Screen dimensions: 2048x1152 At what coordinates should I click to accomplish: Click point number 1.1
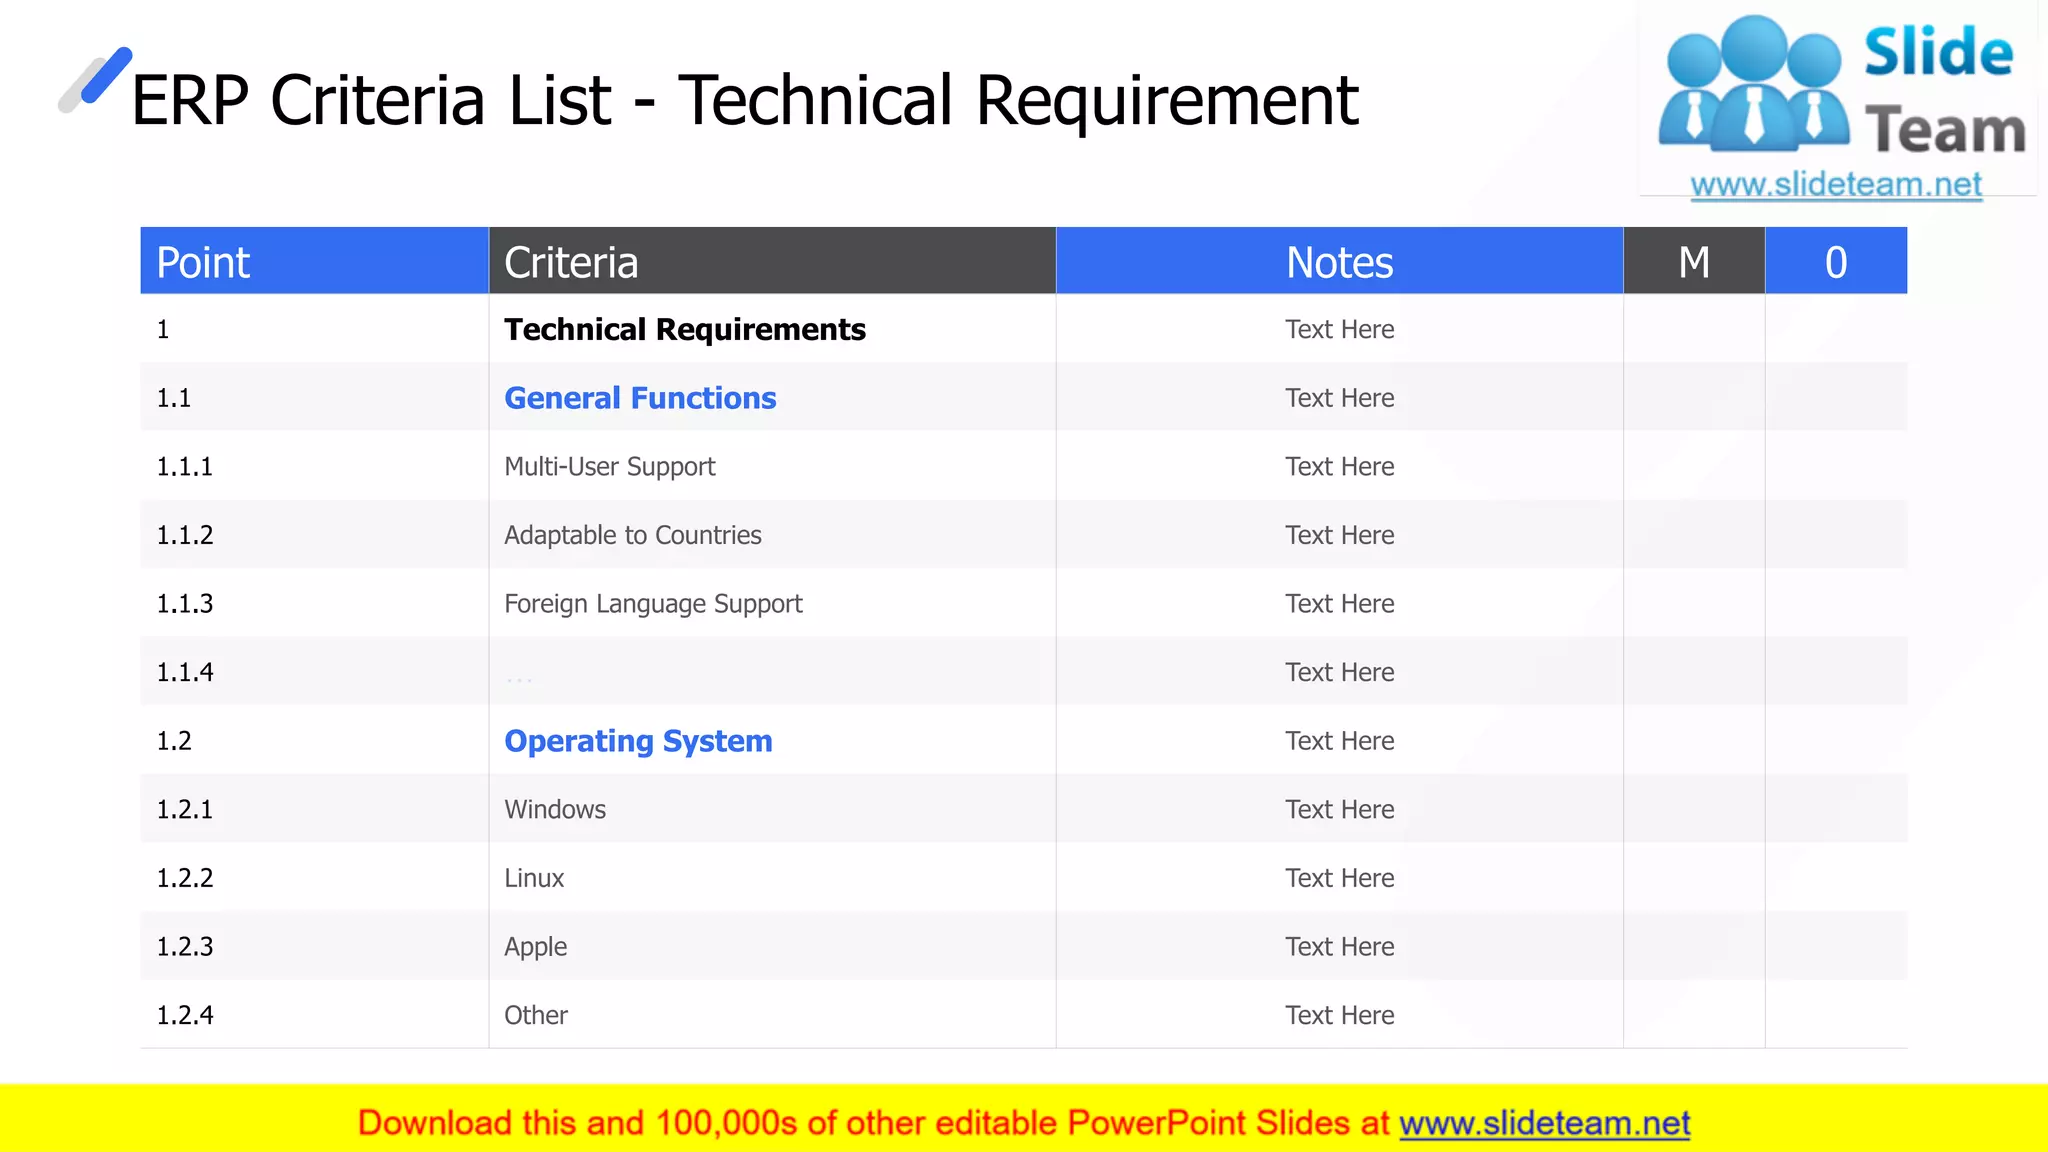coord(174,398)
